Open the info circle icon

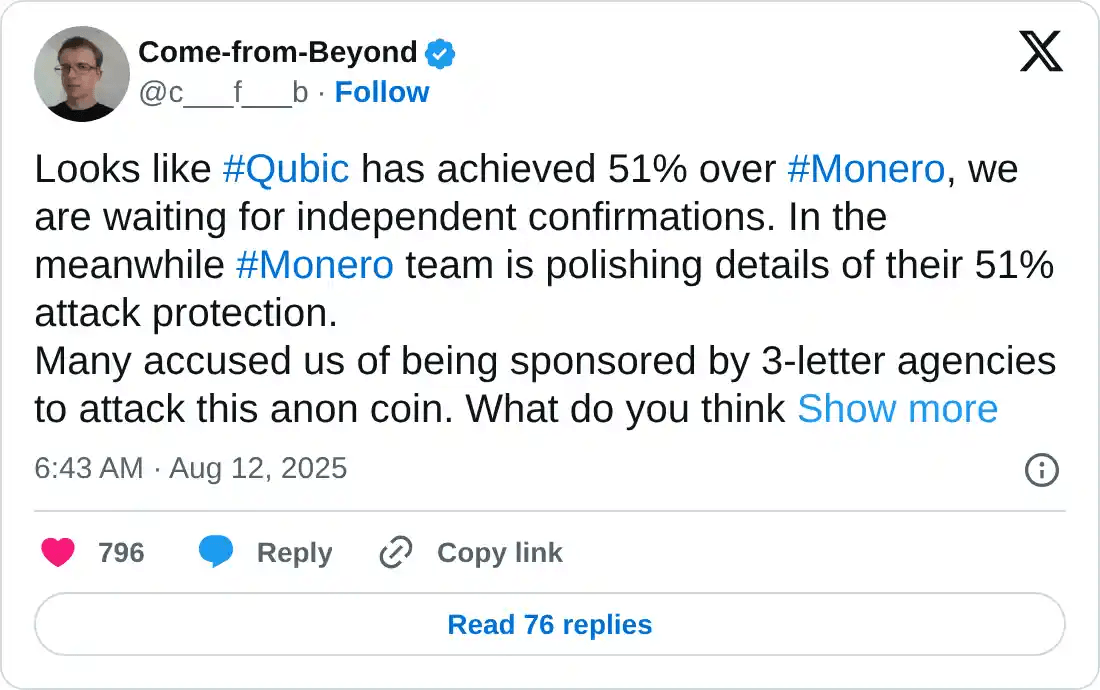[1042, 469]
